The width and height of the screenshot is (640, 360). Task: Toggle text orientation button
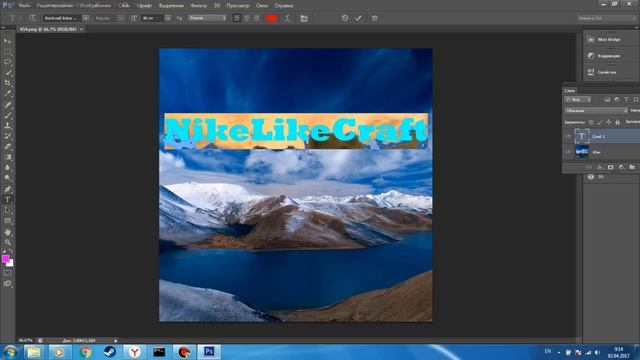click(x=32, y=18)
